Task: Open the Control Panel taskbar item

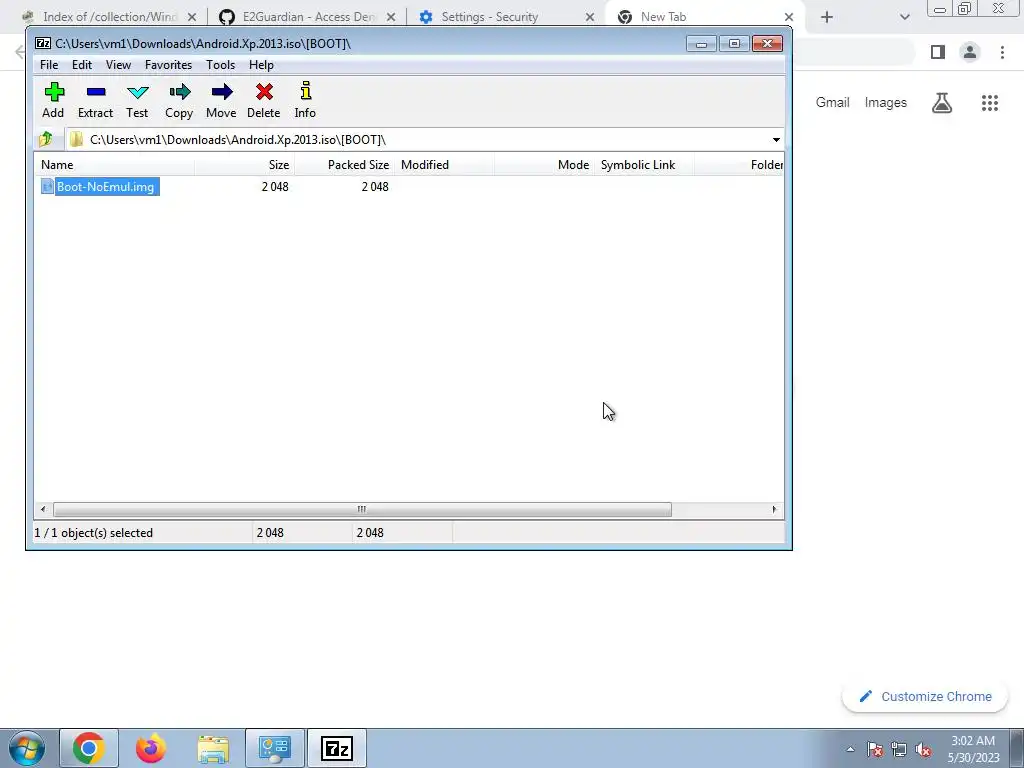Action: (275, 748)
